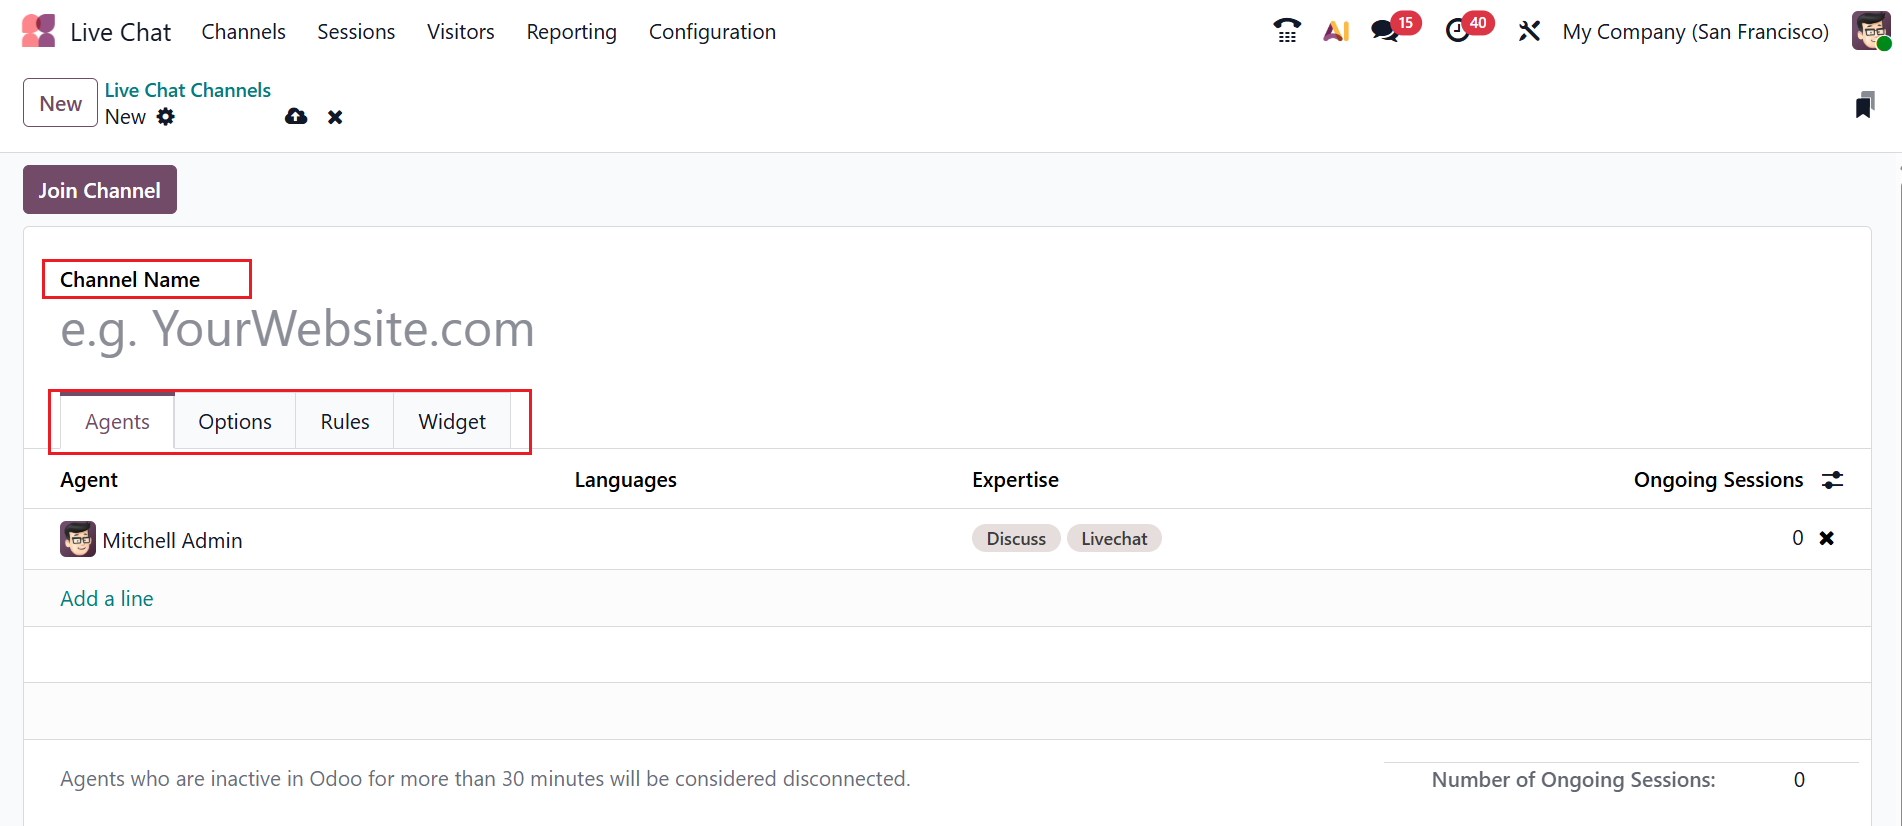Open the Mitchell Admin user avatar menu
Image resolution: width=1902 pixels, height=826 pixels.
click(1870, 31)
